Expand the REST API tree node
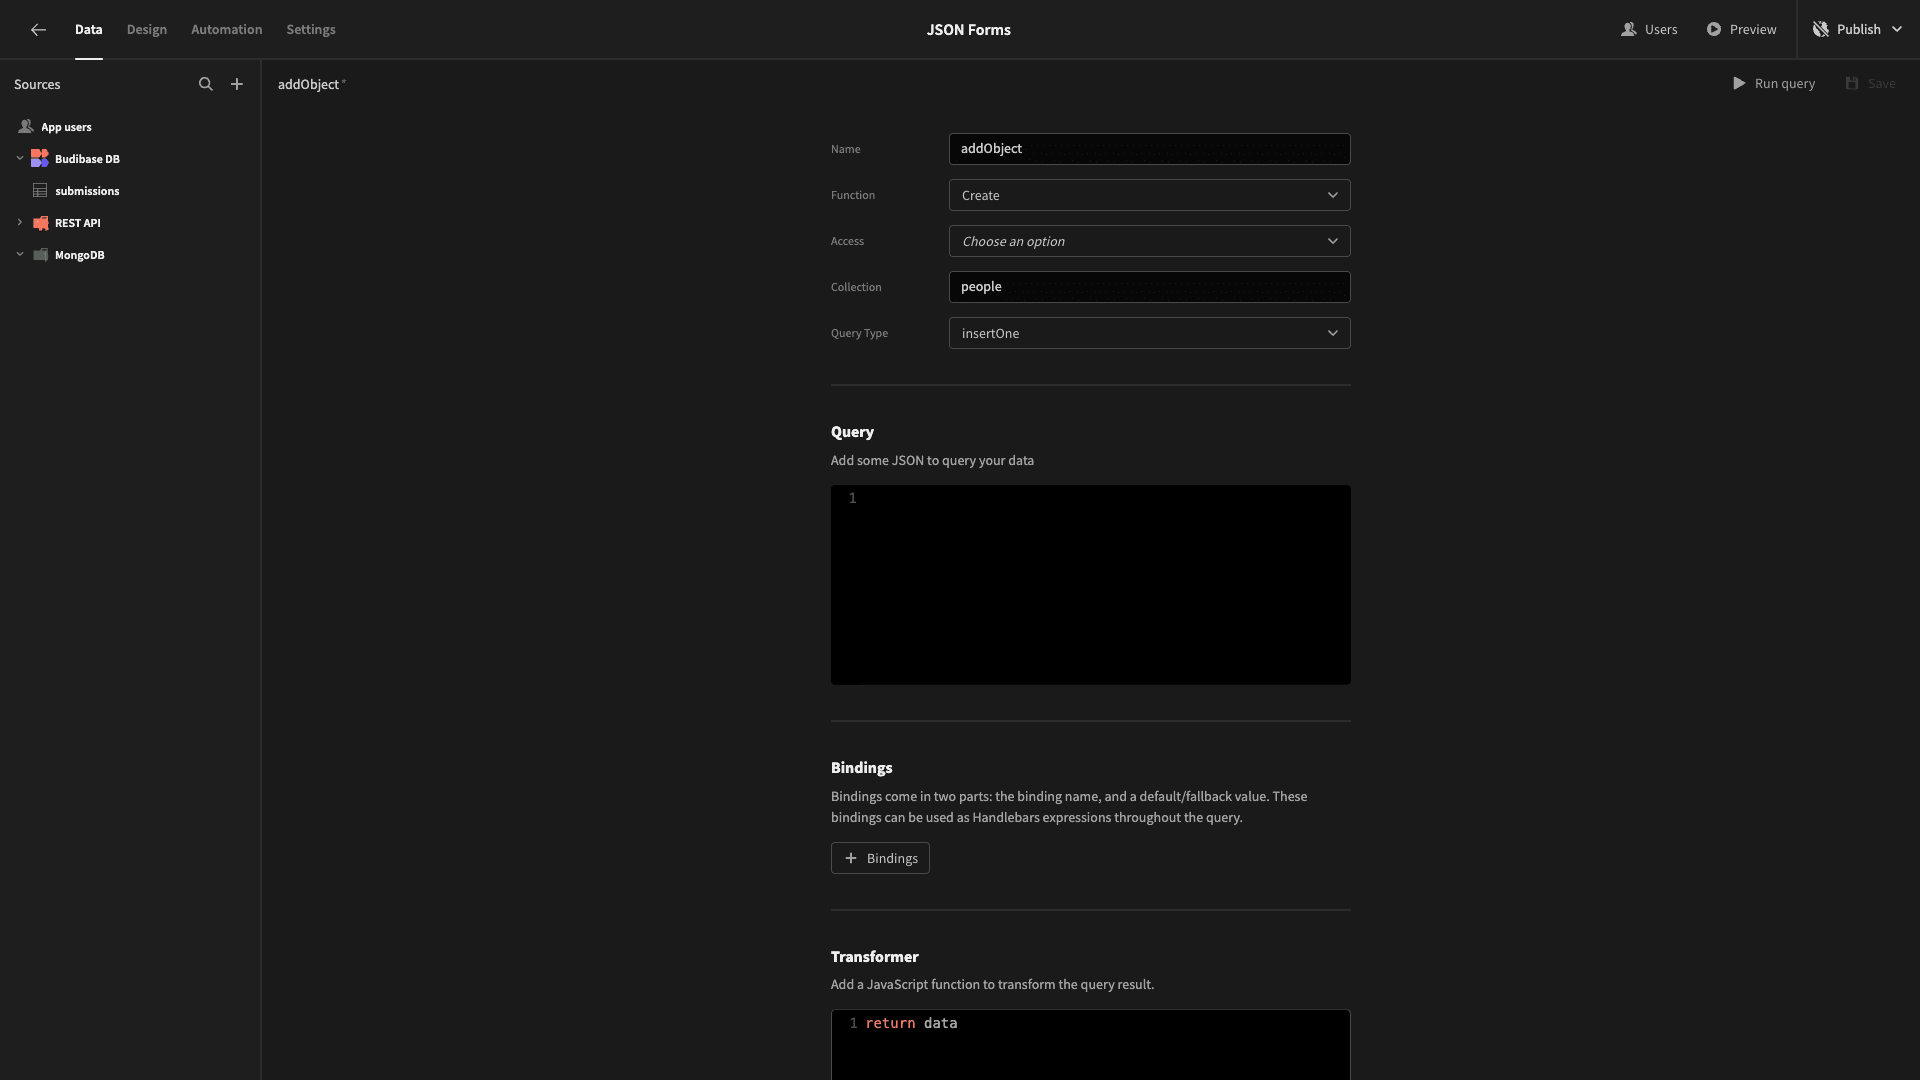The height and width of the screenshot is (1080, 1920). click(x=20, y=222)
